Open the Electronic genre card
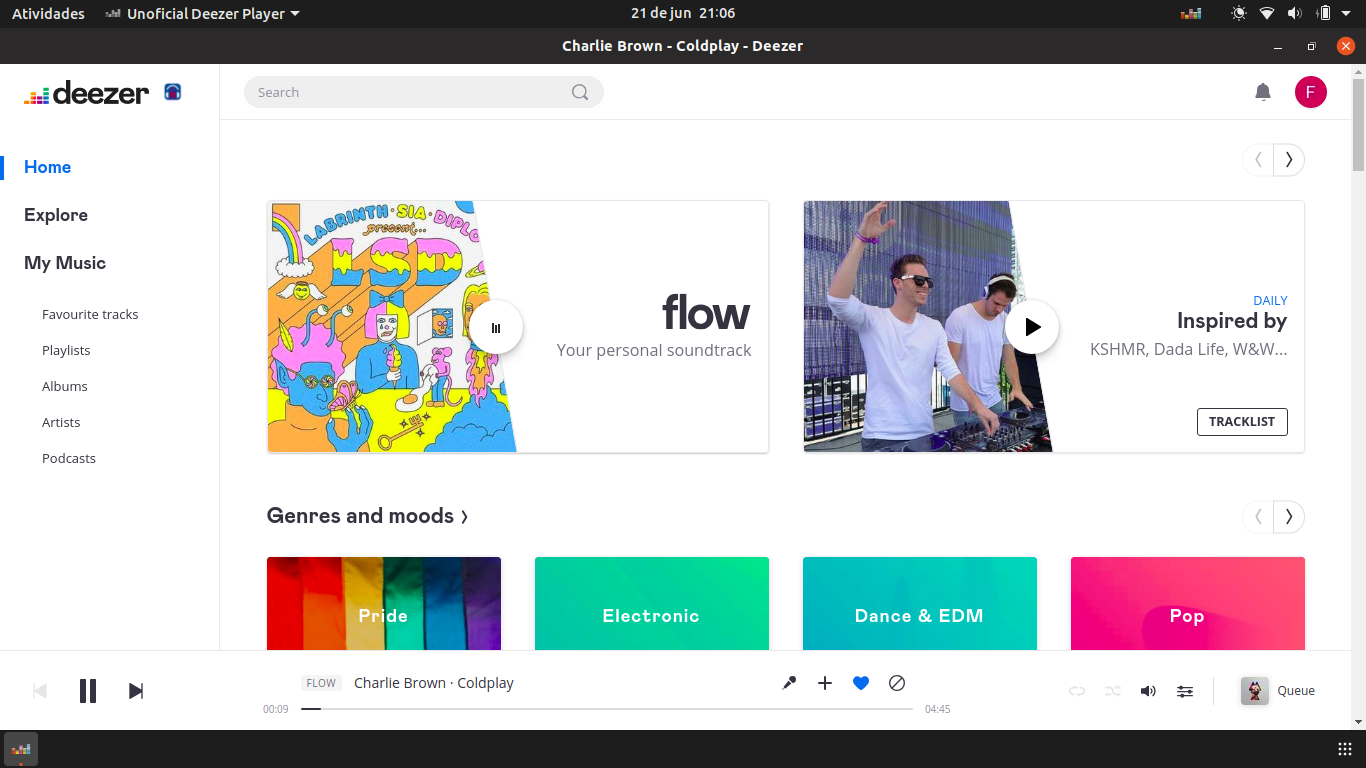The image size is (1366, 768). pyautogui.click(x=652, y=604)
